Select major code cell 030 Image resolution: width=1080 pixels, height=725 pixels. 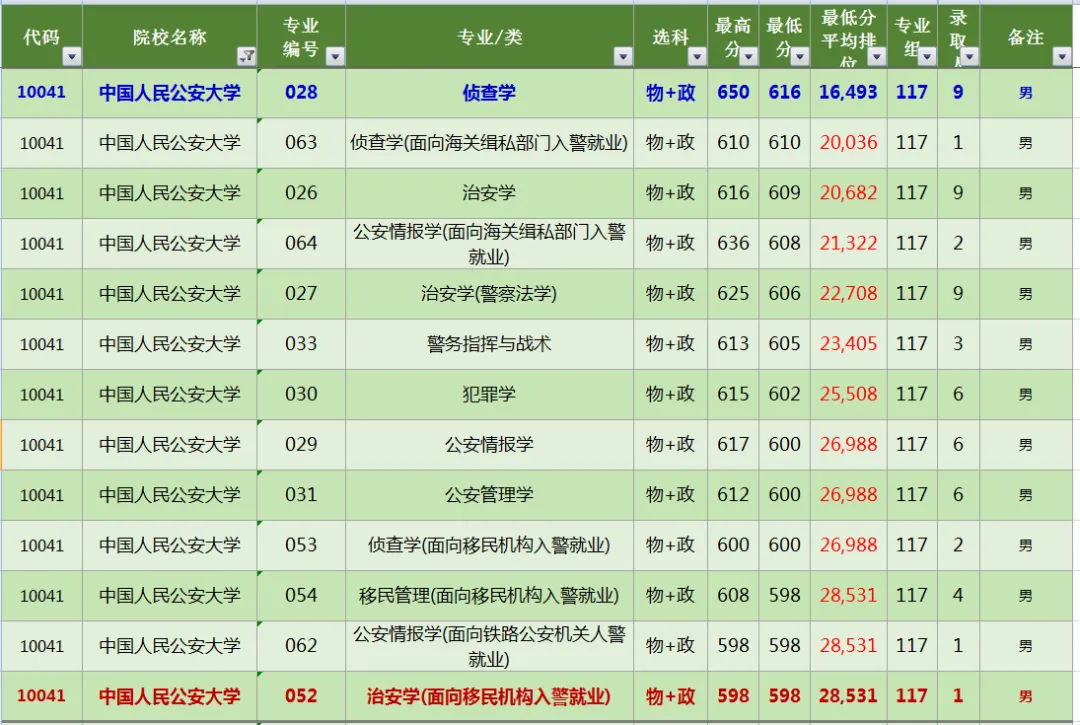pos(301,394)
